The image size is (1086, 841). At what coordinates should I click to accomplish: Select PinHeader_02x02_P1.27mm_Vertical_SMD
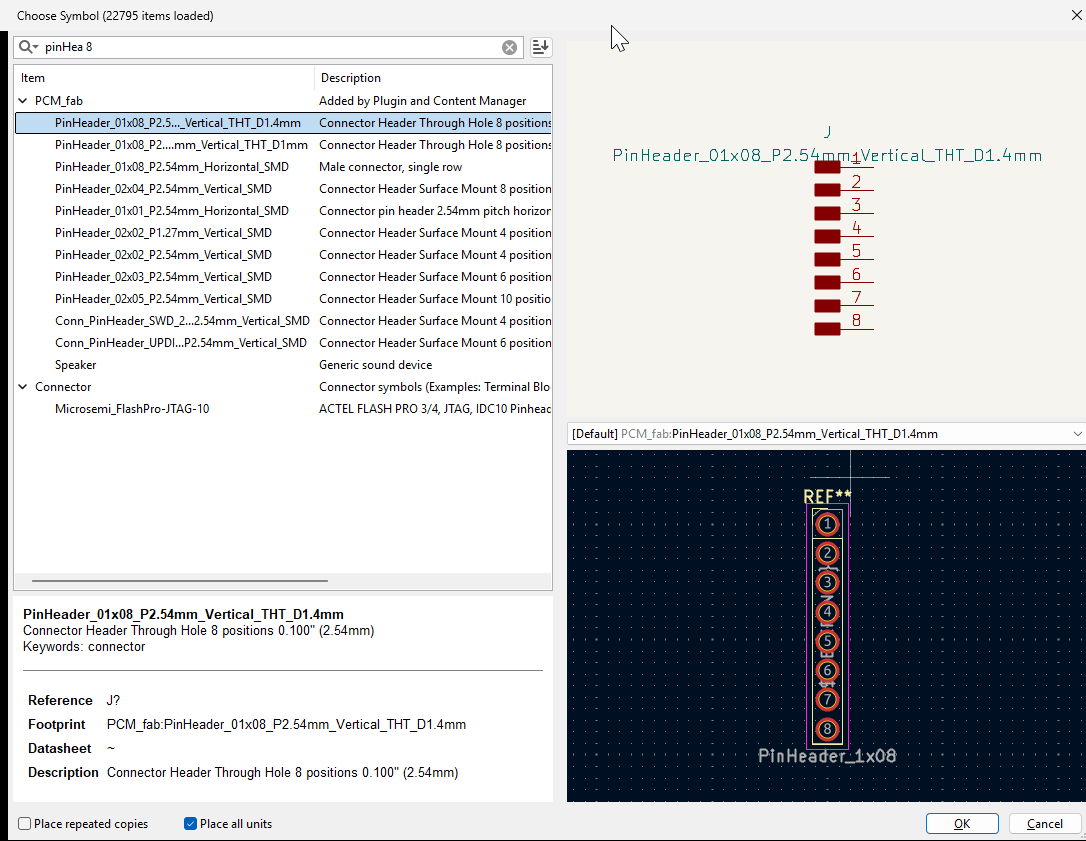283,233
